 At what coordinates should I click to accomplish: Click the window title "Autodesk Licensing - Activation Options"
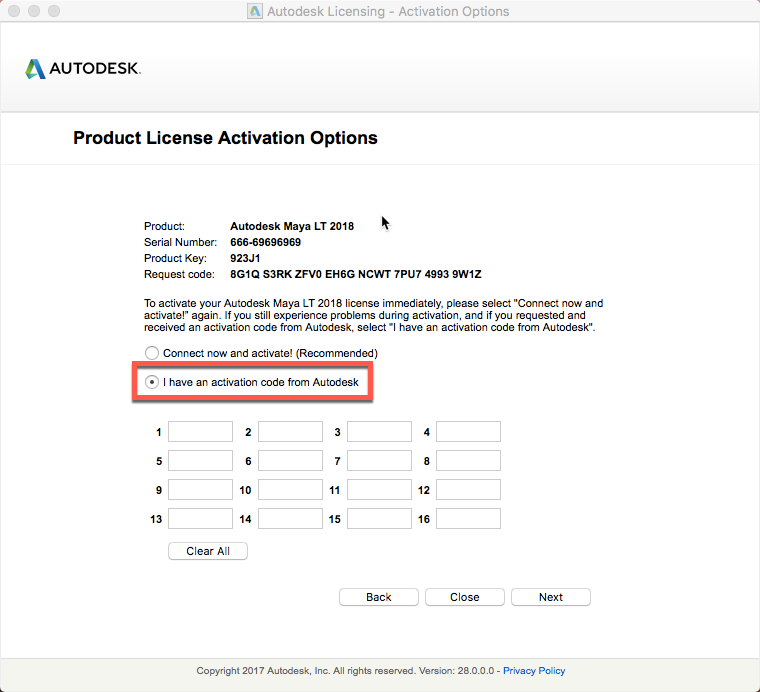tap(388, 11)
